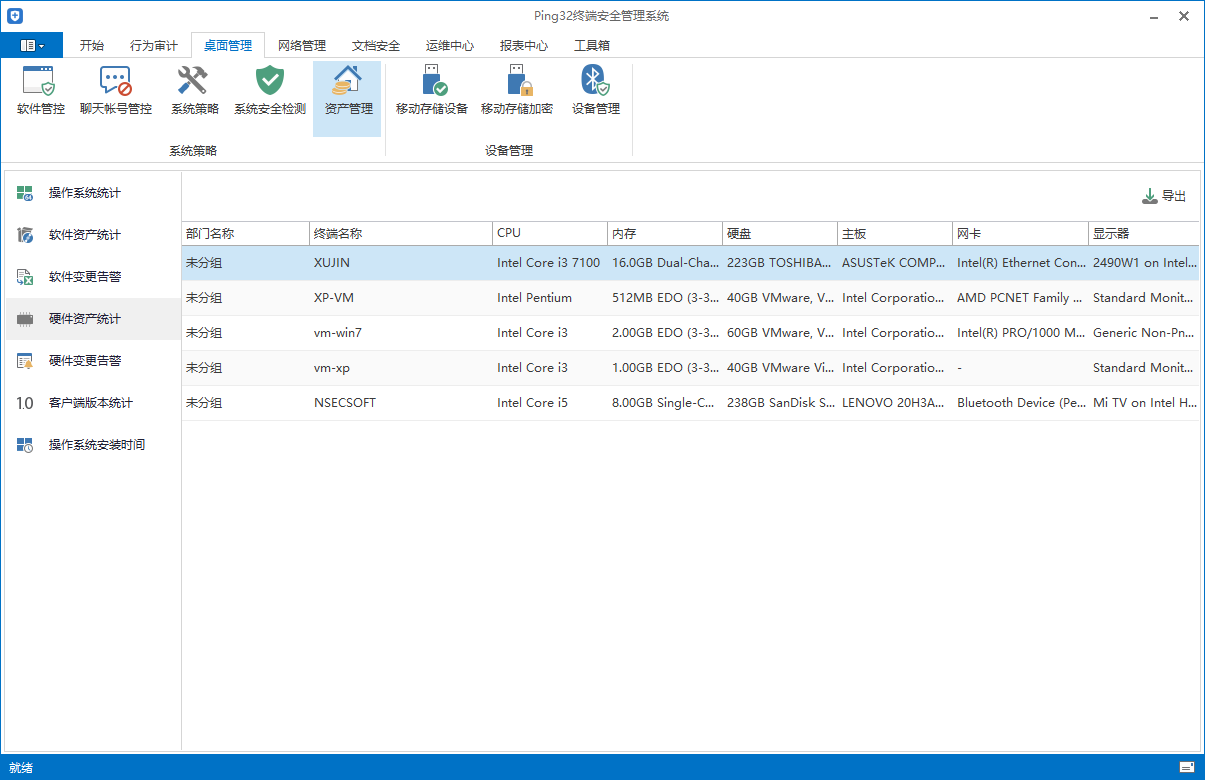The image size is (1205, 780).
Task: Switch to 文档安全 tab
Action: click(376, 46)
